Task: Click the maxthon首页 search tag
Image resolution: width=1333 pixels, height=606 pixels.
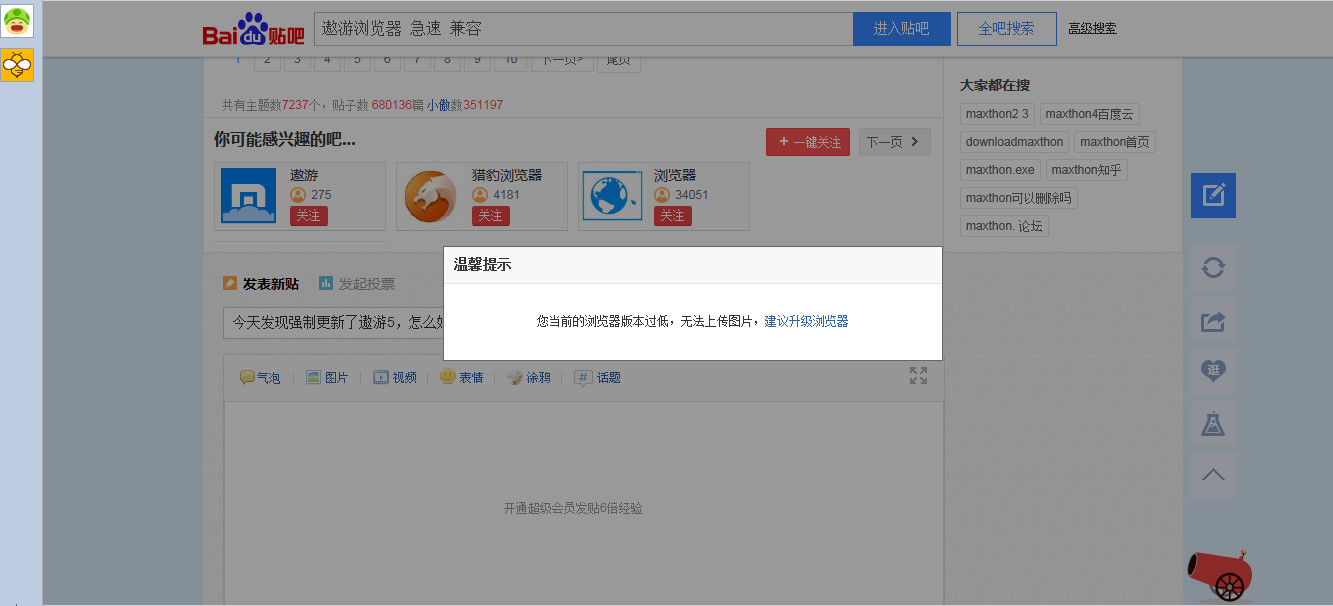Action: tap(1115, 142)
